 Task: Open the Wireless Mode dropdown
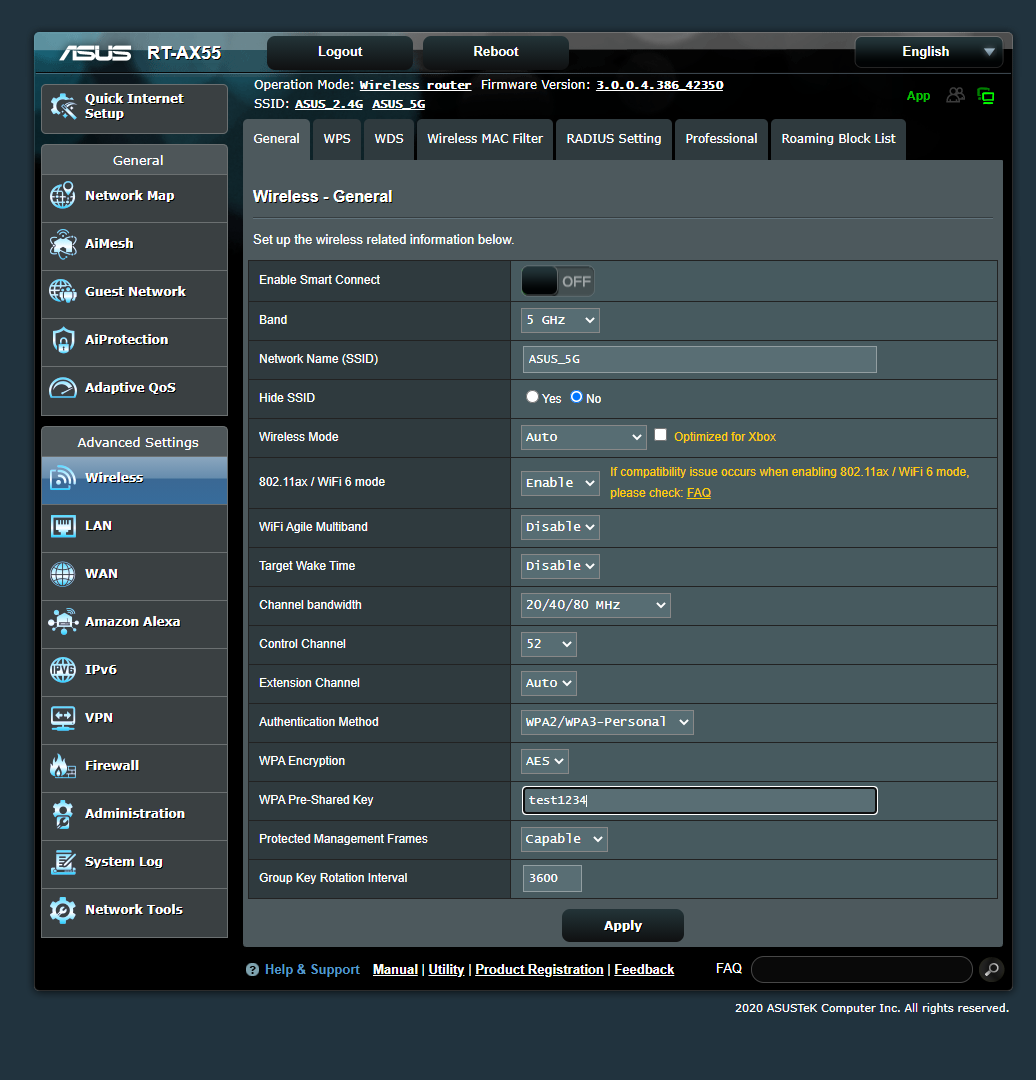click(583, 437)
